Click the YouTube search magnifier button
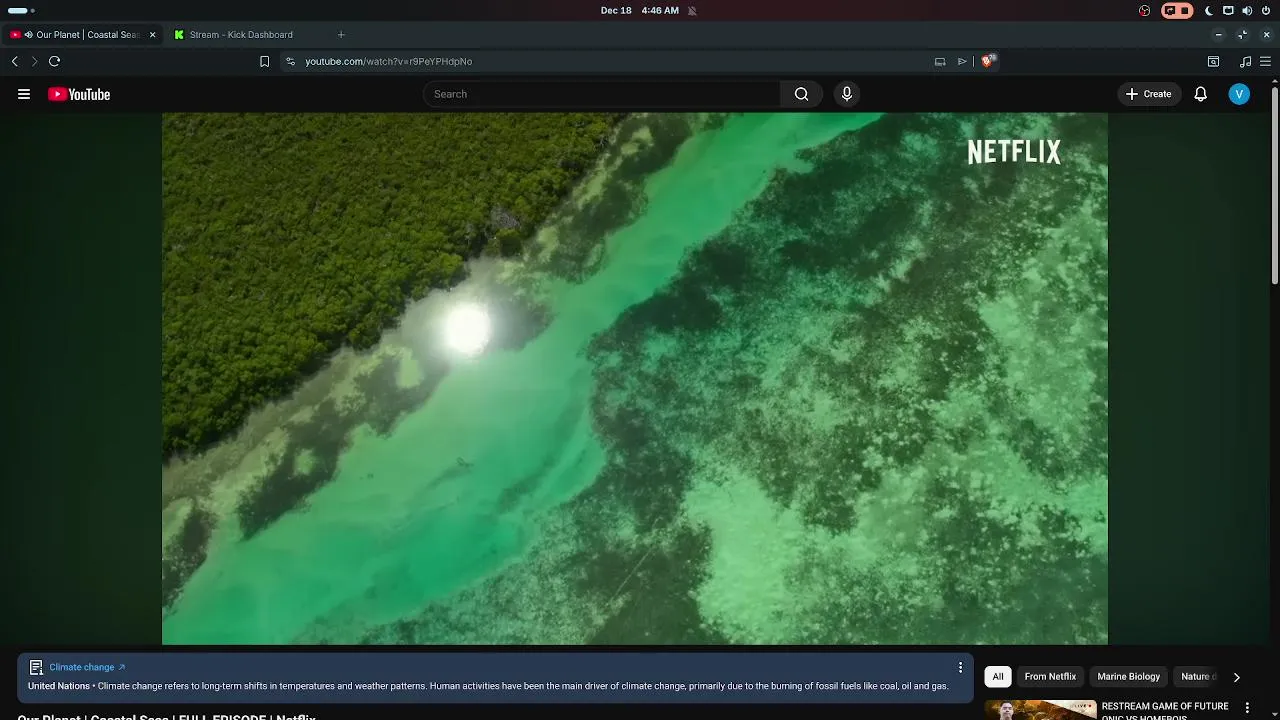 (801, 94)
